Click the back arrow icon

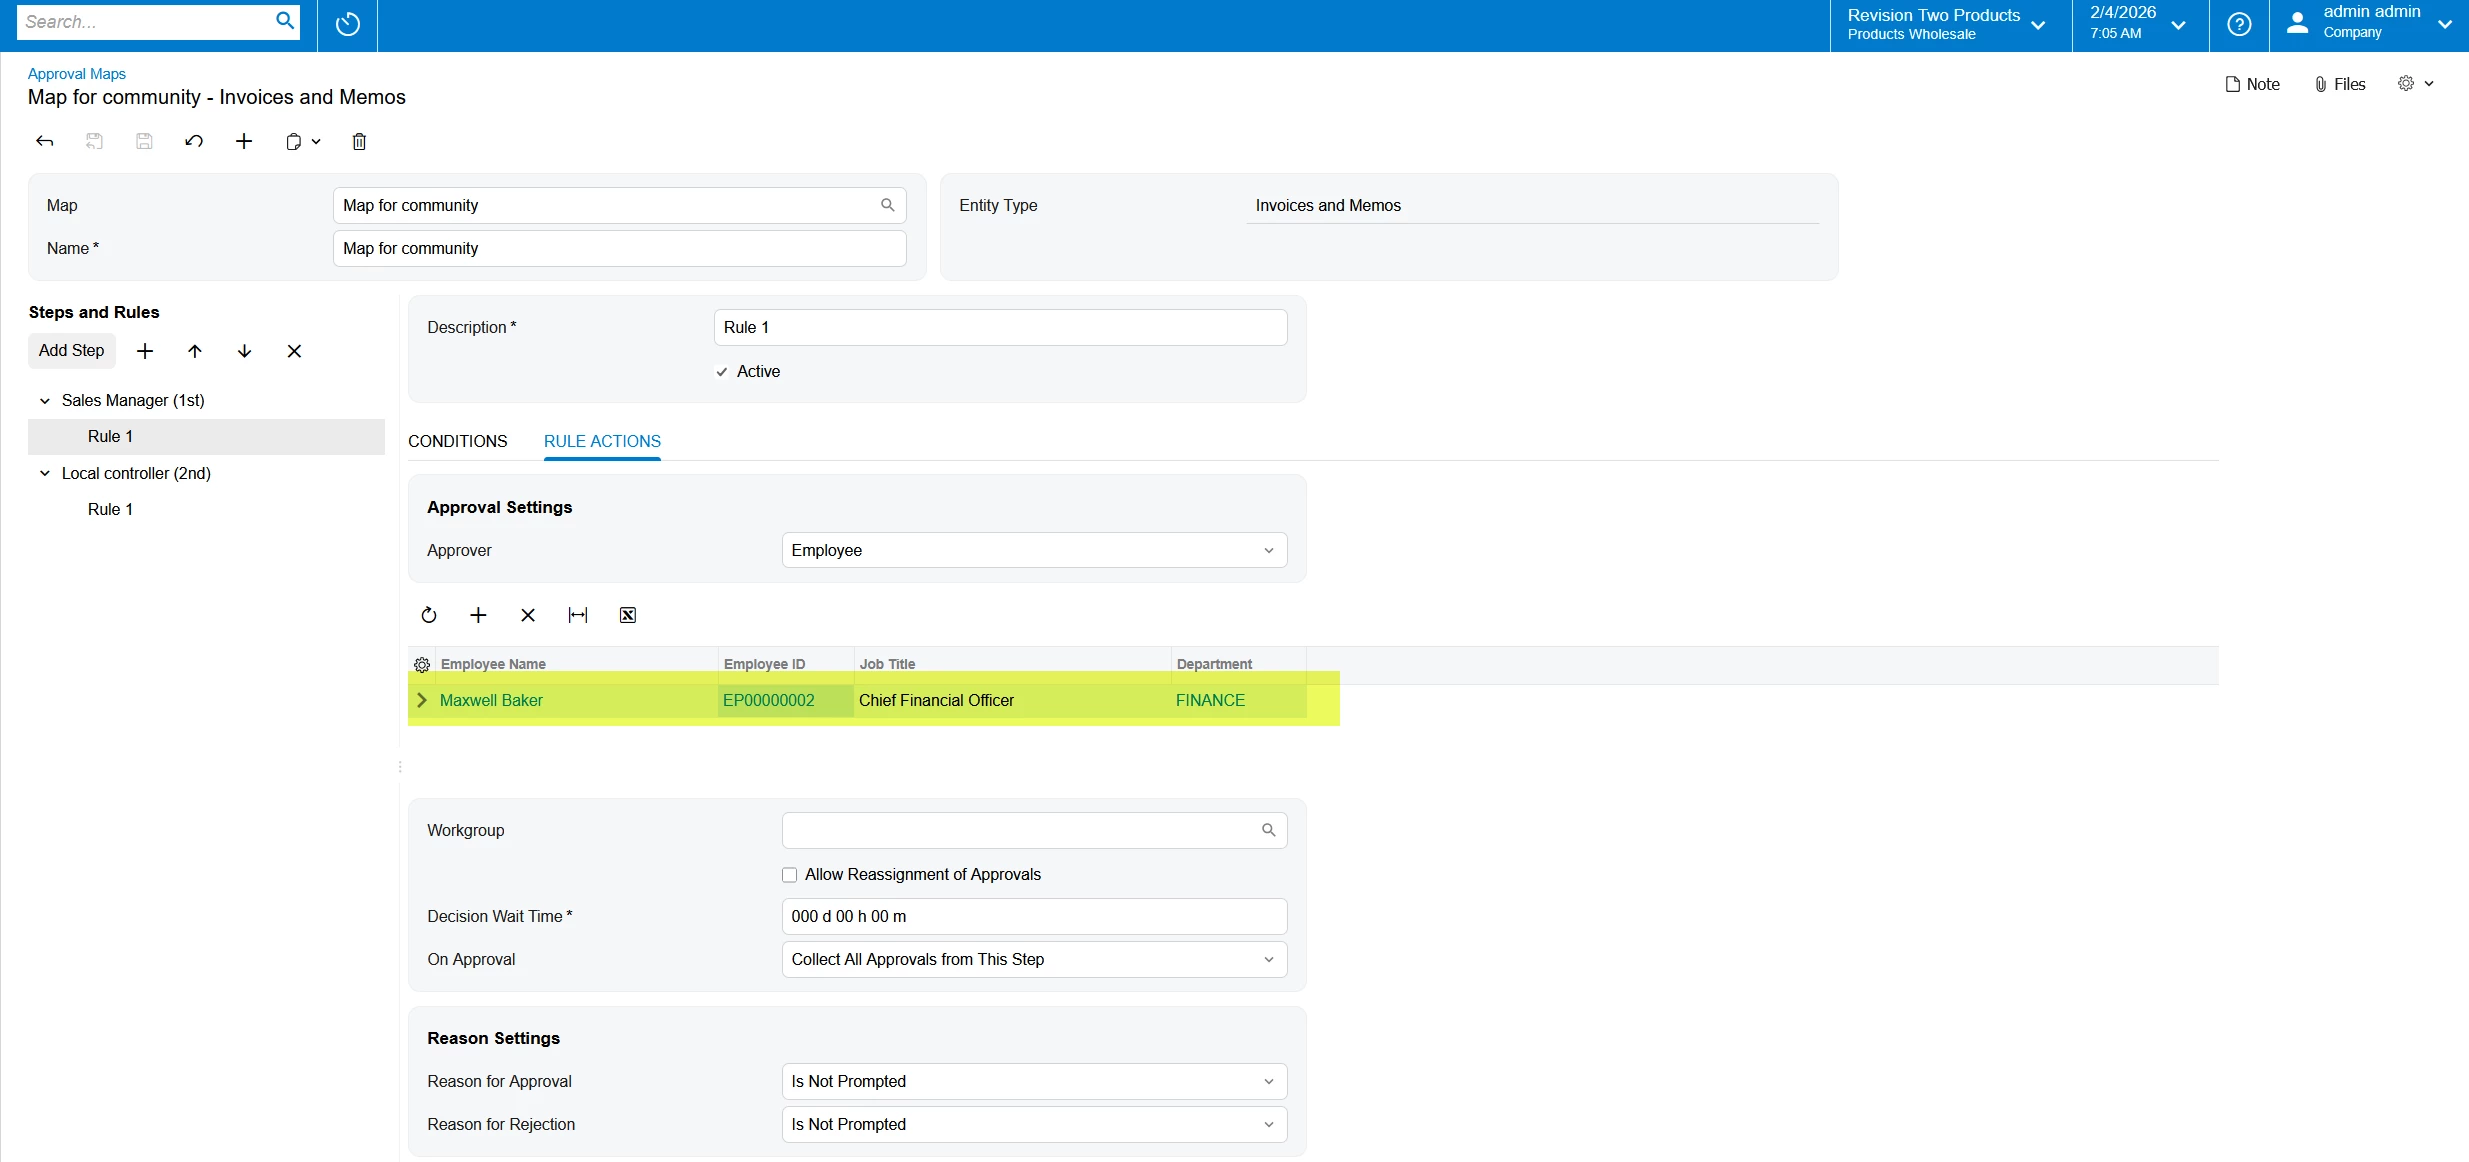(x=45, y=142)
